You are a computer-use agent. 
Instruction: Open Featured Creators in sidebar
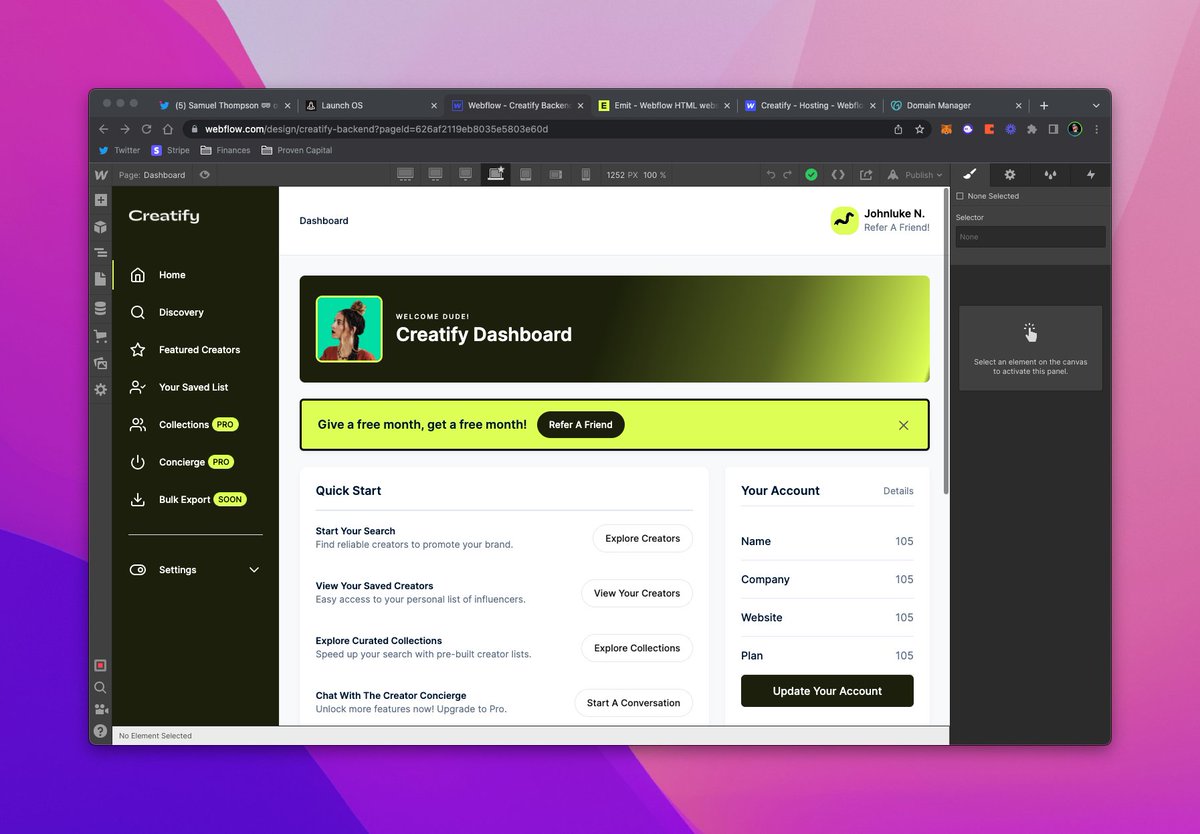[199, 350]
